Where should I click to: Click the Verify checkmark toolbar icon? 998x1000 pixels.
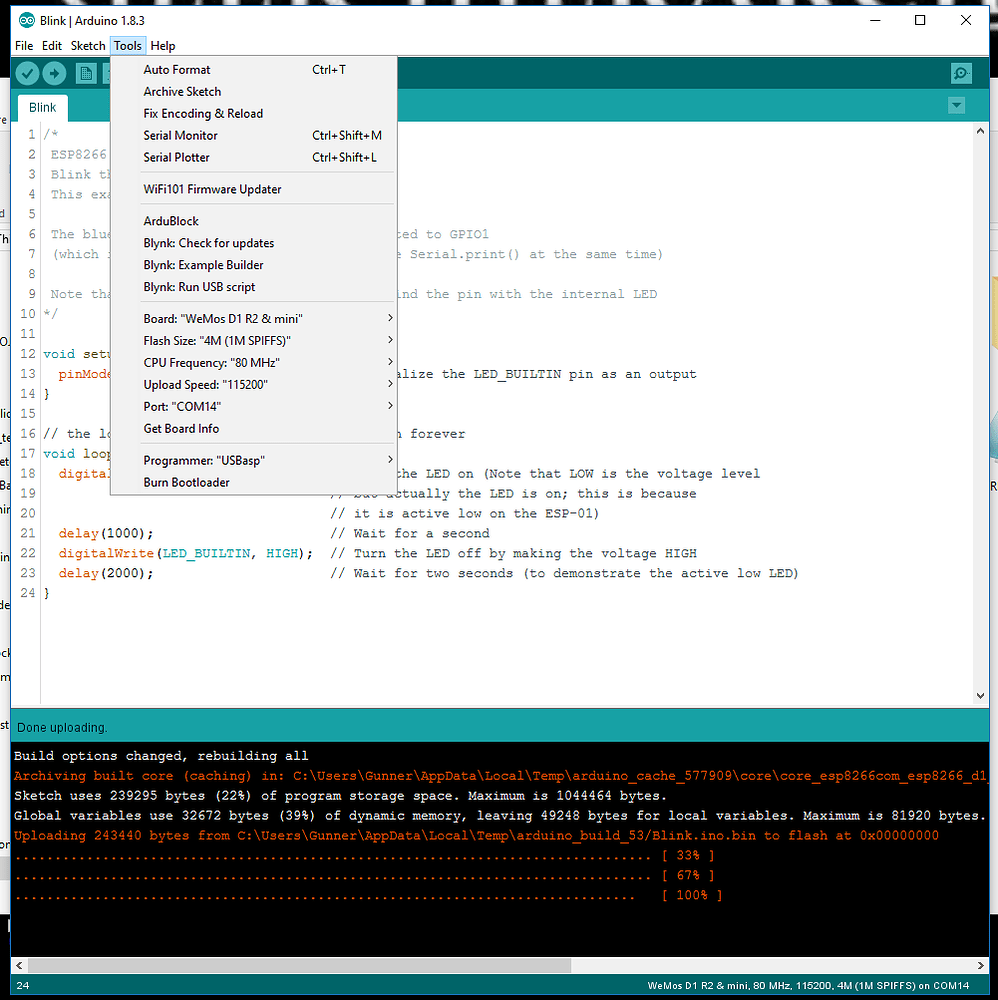27,72
